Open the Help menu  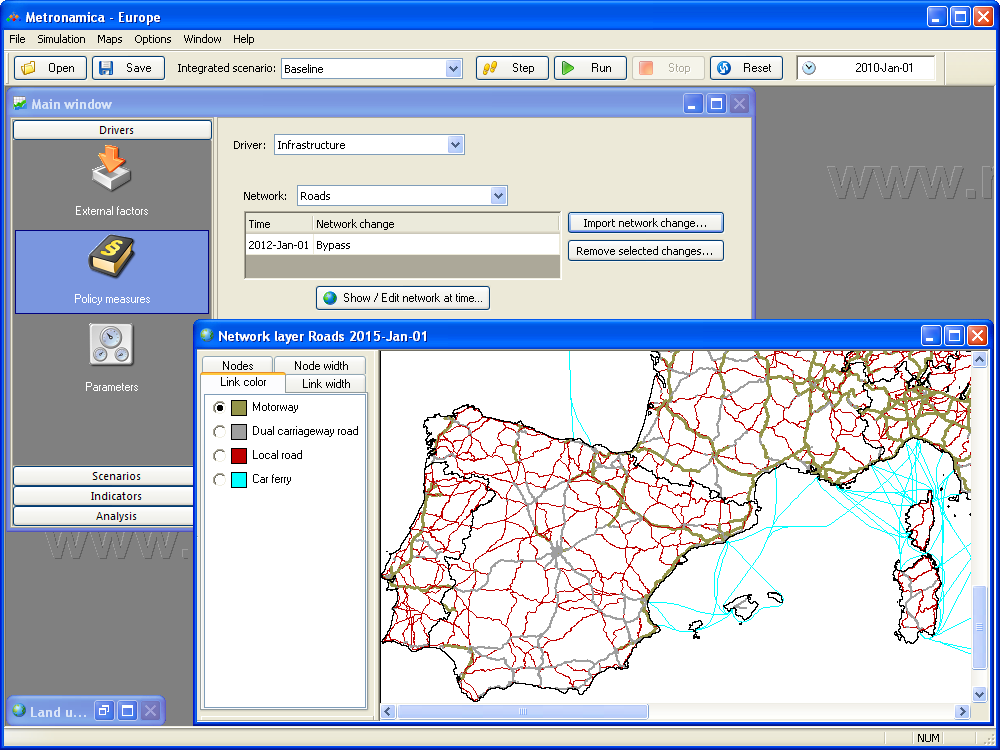tap(244, 39)
